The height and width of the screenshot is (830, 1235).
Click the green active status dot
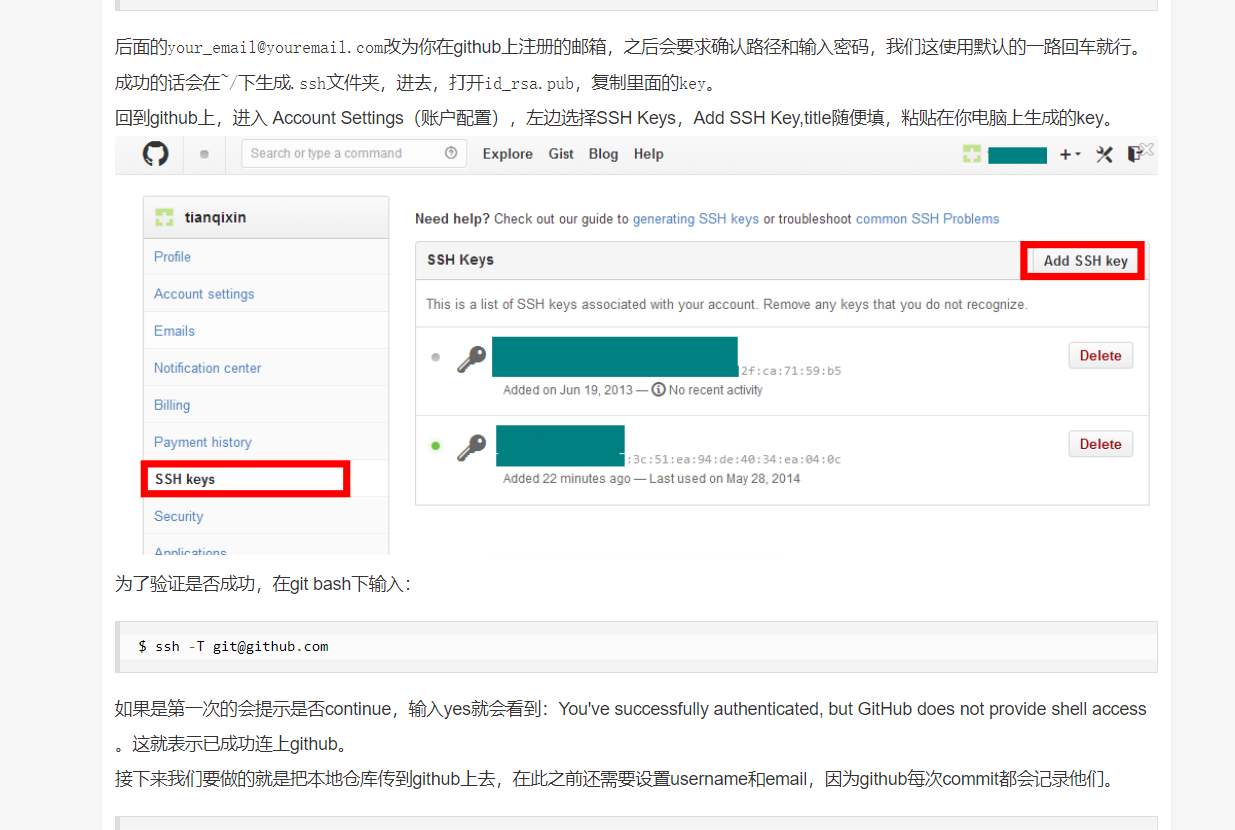tap(435, 446)
